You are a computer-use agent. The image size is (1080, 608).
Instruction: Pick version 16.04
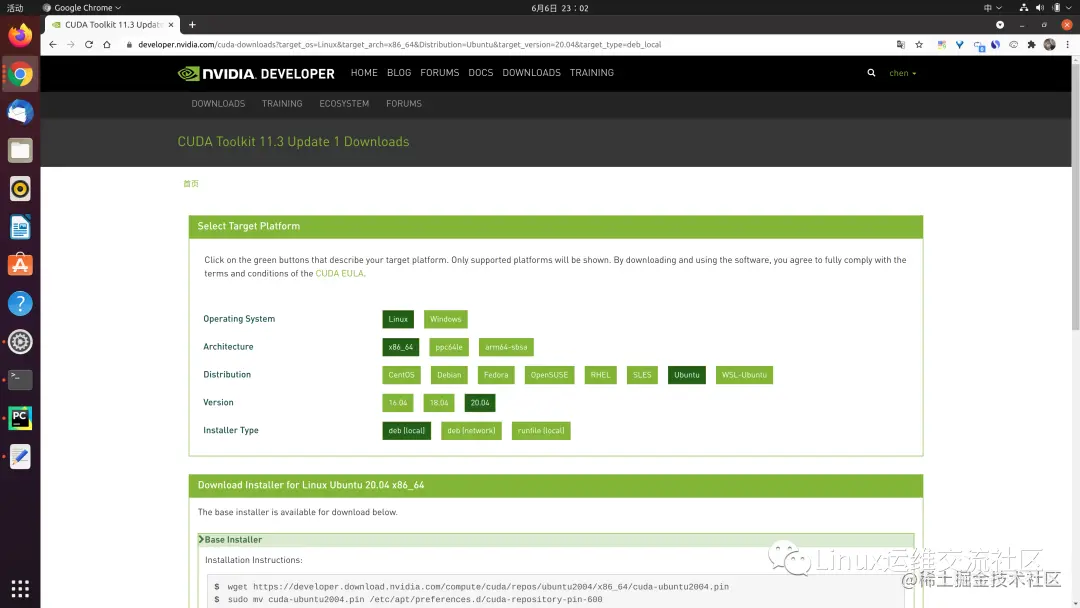click(398, 403)
